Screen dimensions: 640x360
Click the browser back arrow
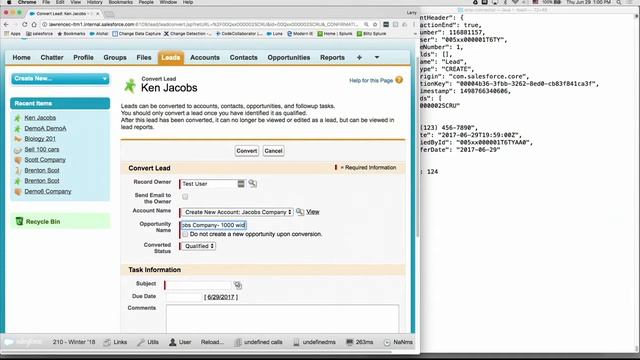(6, 24)
